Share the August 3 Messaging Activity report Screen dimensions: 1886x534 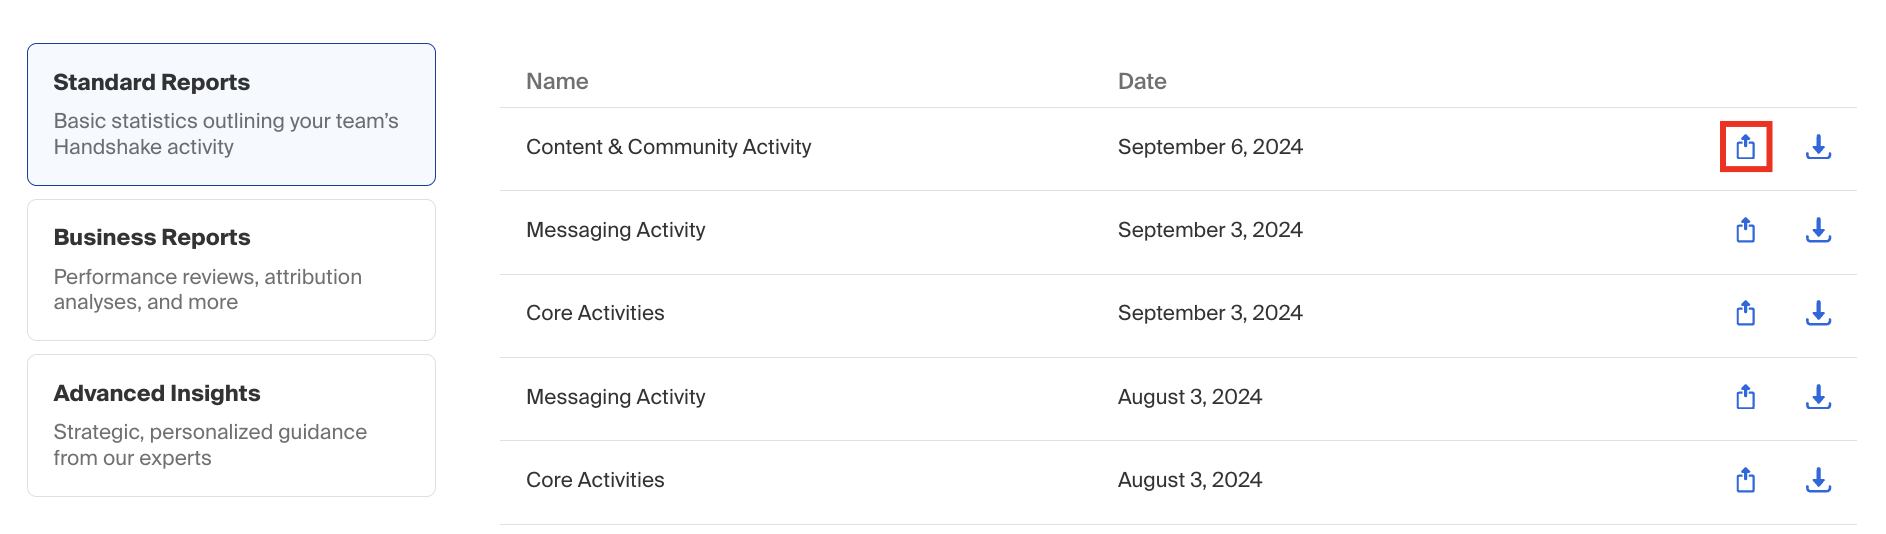click(x=1745, y=397)
